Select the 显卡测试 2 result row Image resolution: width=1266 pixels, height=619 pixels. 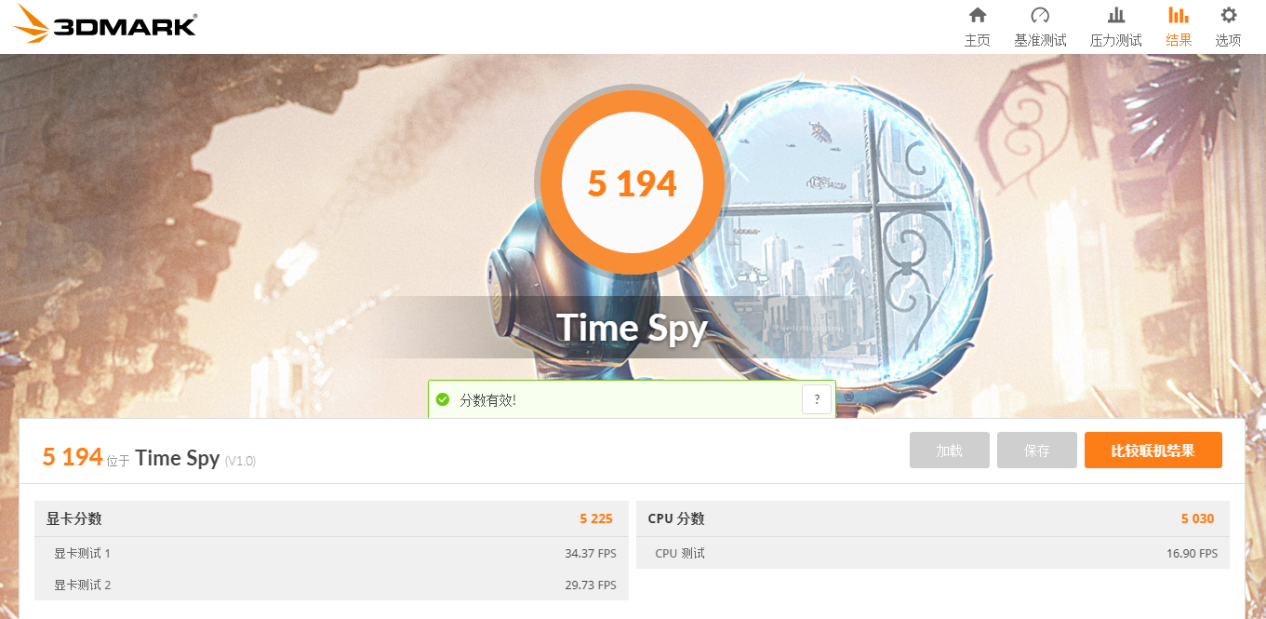331,584
